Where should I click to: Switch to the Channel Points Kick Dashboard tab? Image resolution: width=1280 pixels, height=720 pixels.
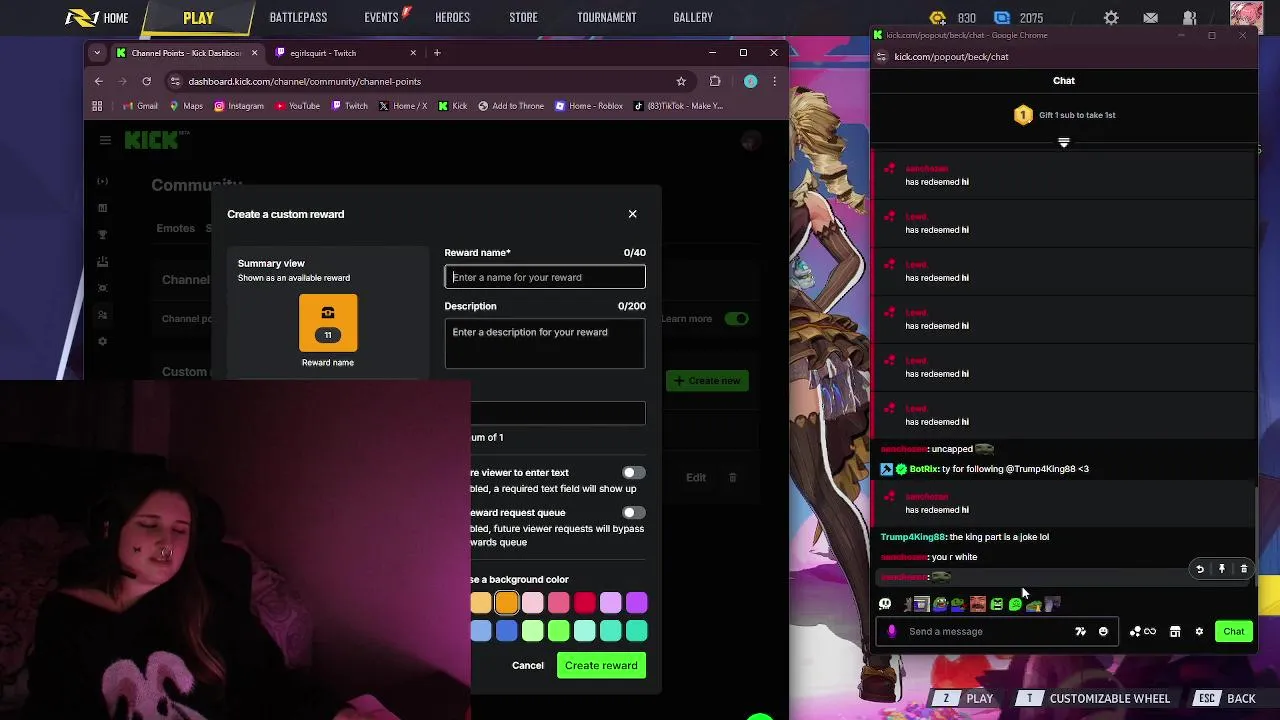tap(186, 53)
